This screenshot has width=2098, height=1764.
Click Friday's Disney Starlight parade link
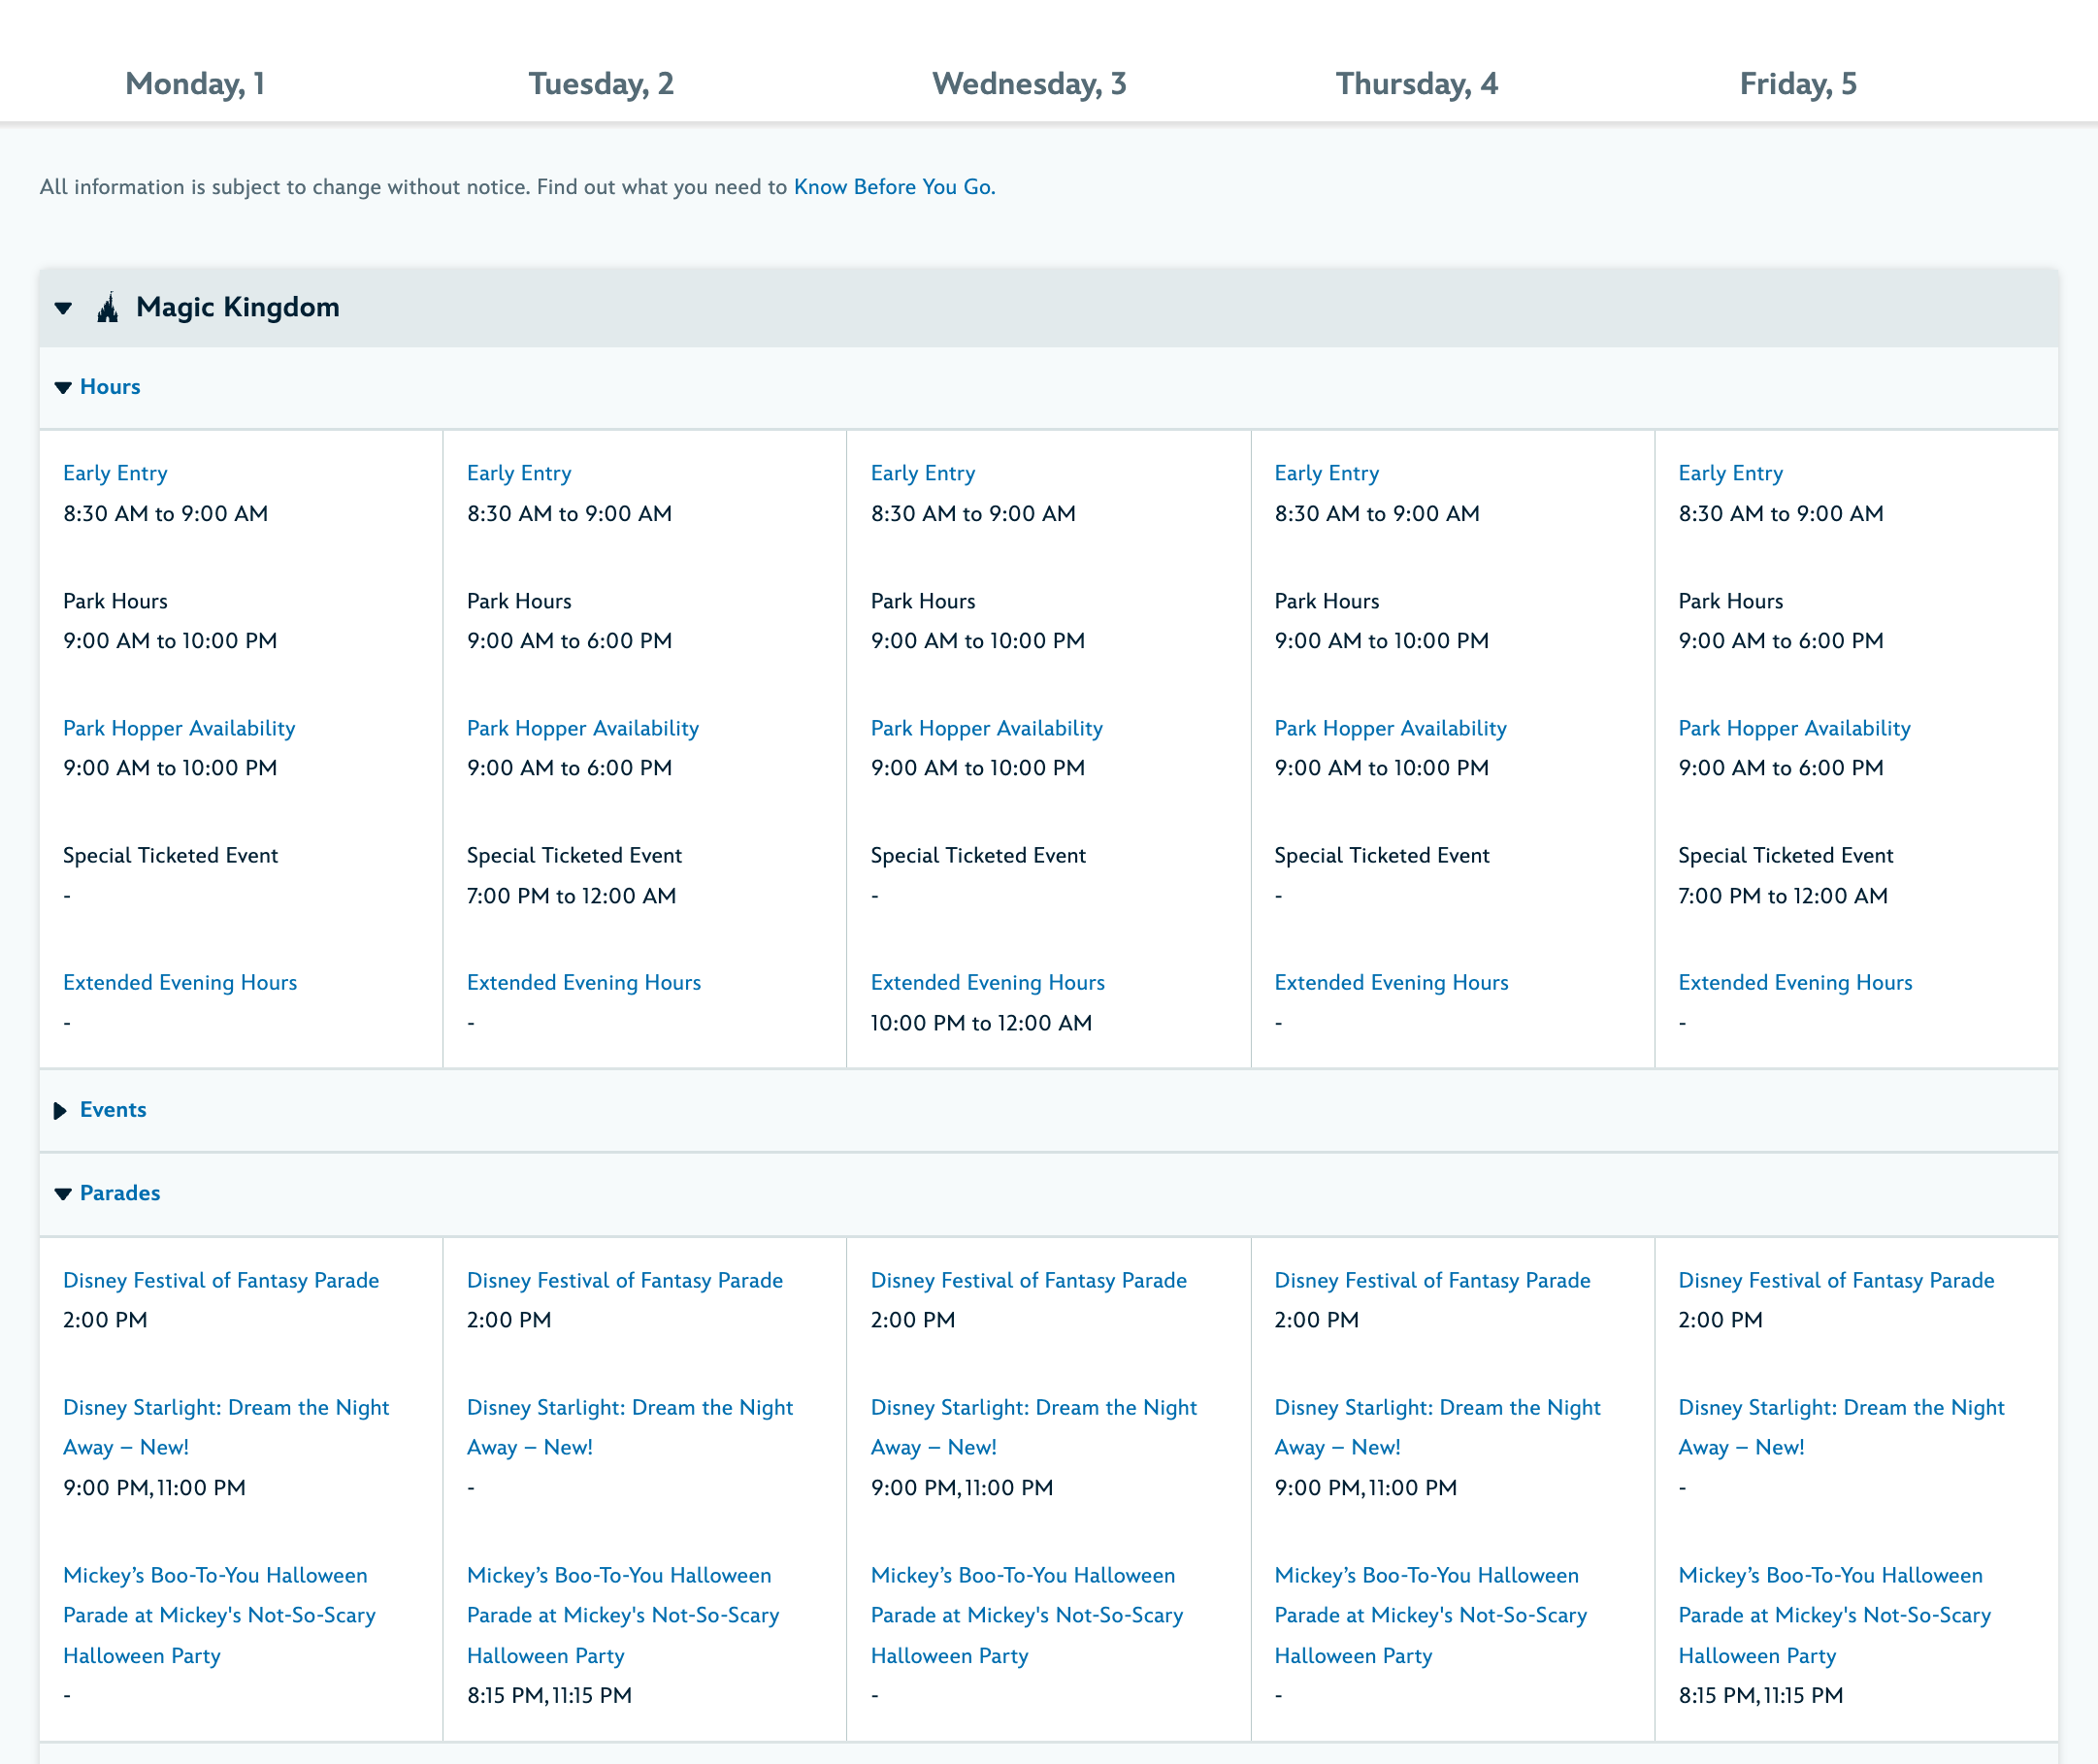pos(1840,1408)
